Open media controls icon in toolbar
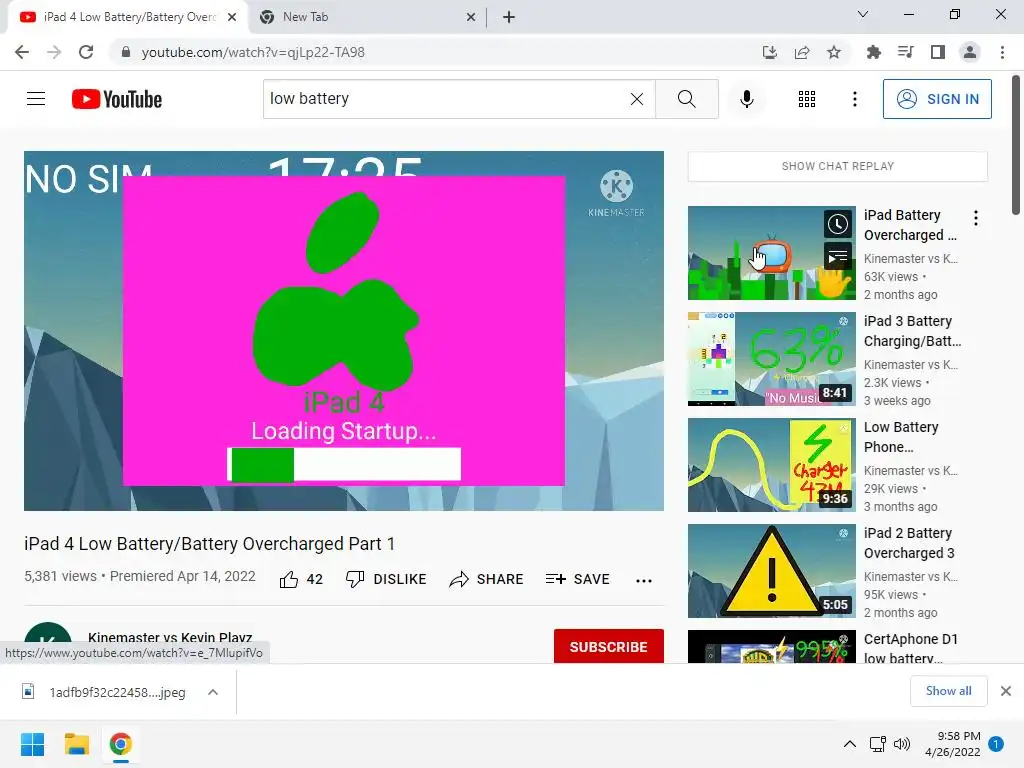The width and height of the screenshot is (1024, 768). click(906, 52)
